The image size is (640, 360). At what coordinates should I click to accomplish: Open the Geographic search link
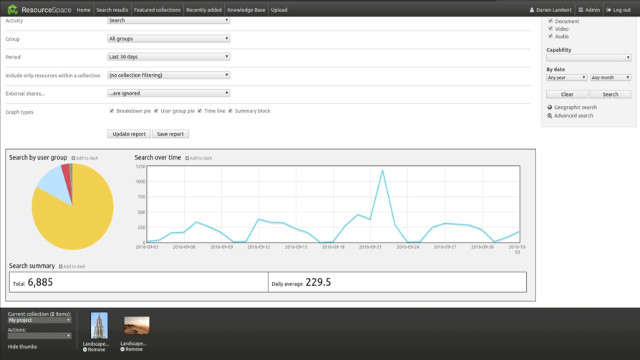pyautogui.click(x=575, y=107)
